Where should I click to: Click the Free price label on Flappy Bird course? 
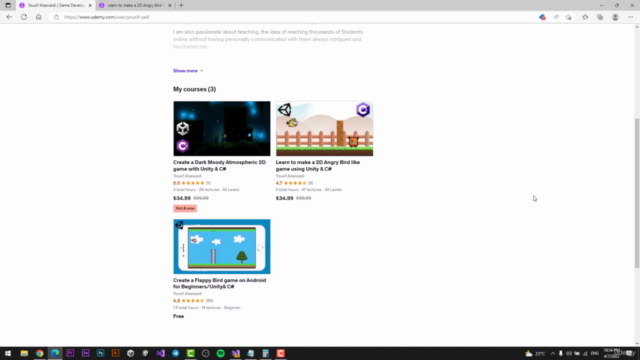pos(178,316)
